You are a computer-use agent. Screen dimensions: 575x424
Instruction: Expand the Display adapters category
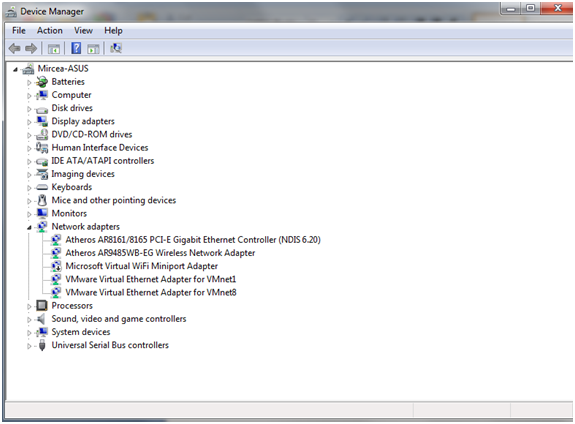click(x=29, y=122)
